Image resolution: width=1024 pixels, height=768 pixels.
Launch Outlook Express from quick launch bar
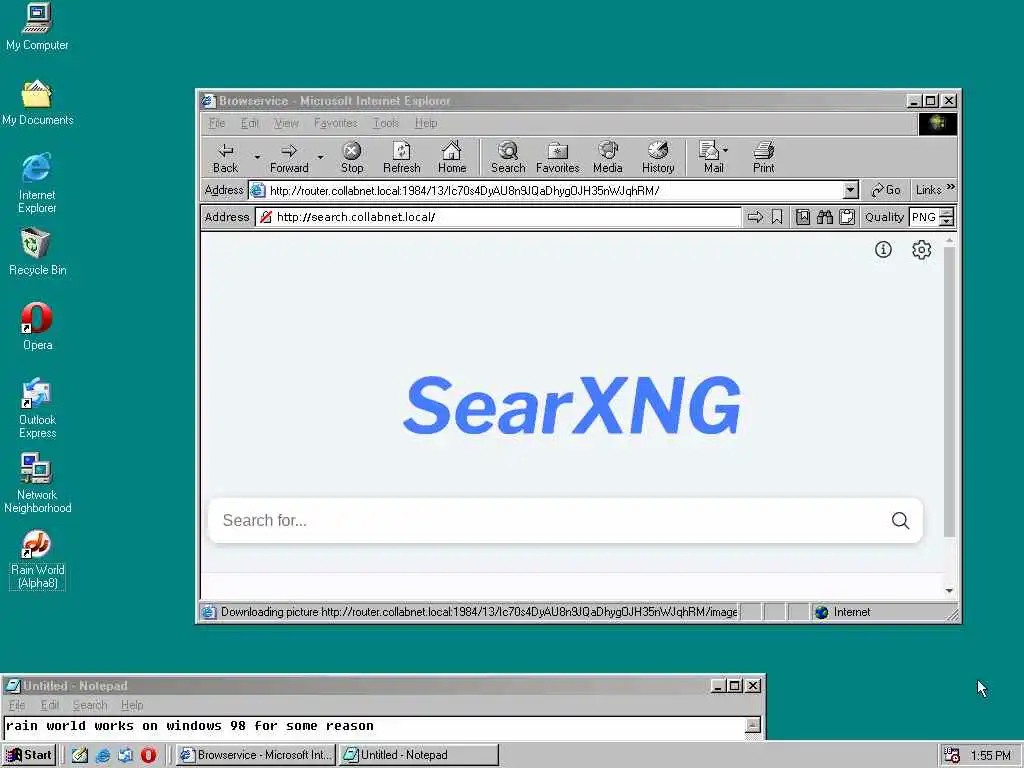coord(125,755)
